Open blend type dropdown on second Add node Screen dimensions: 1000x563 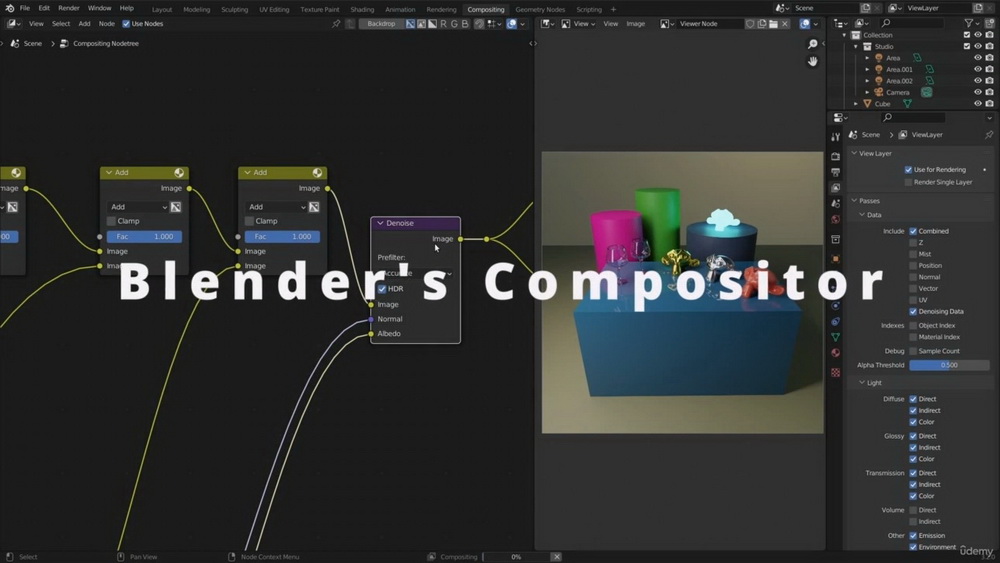276,207
